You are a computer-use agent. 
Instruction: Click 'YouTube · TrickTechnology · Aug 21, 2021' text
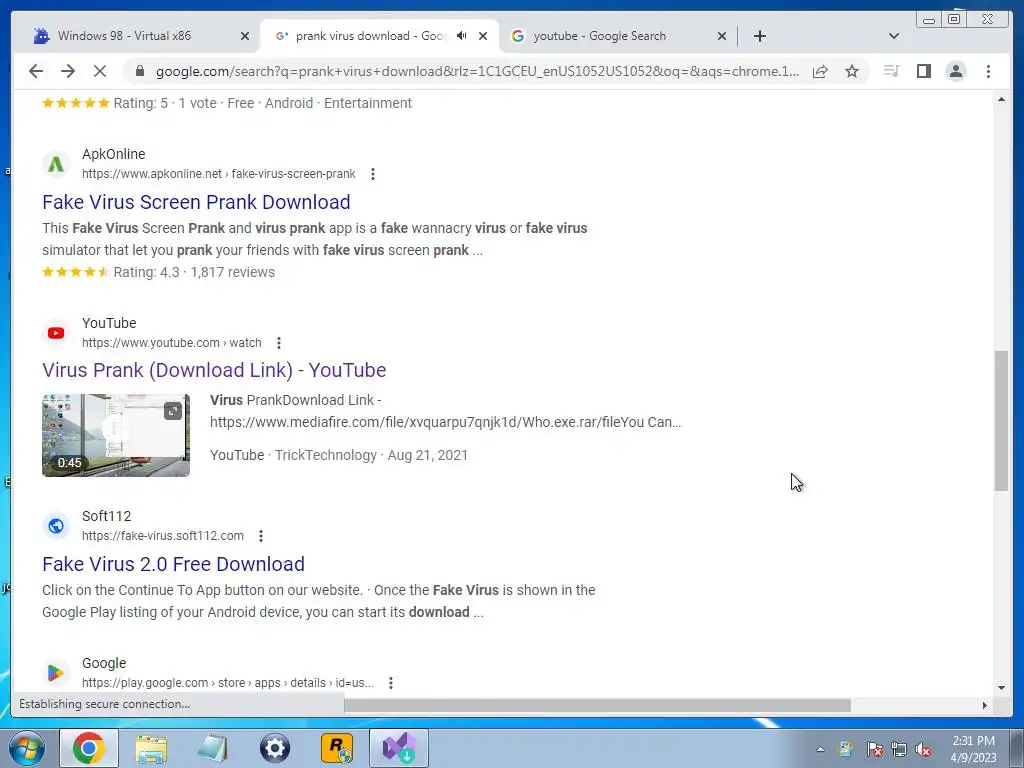(339, 455)
